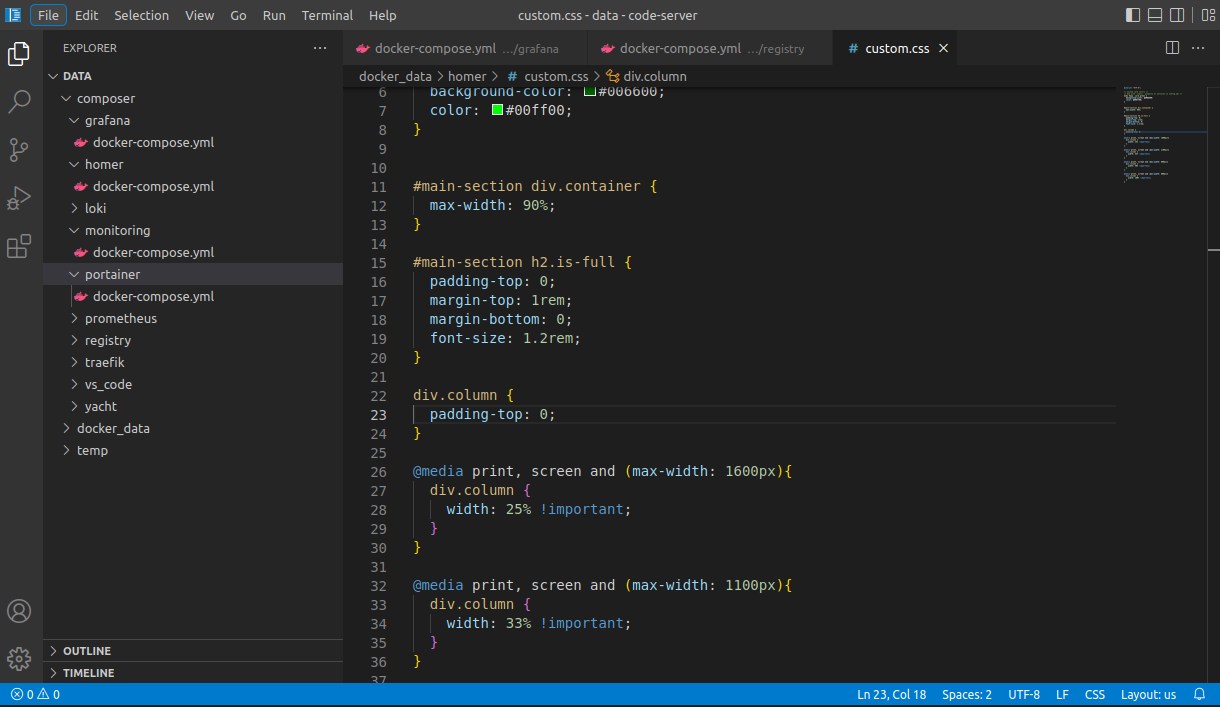Open notifications bell in status bar
Viewport: 1220px width, 707px height.
click(1199, 693)
